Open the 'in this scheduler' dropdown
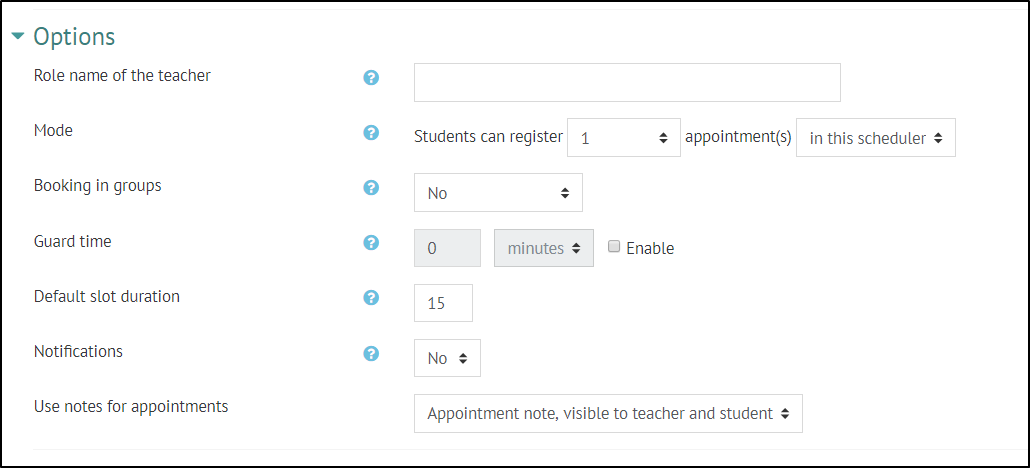1030x468 pixels. pos(876,138)
